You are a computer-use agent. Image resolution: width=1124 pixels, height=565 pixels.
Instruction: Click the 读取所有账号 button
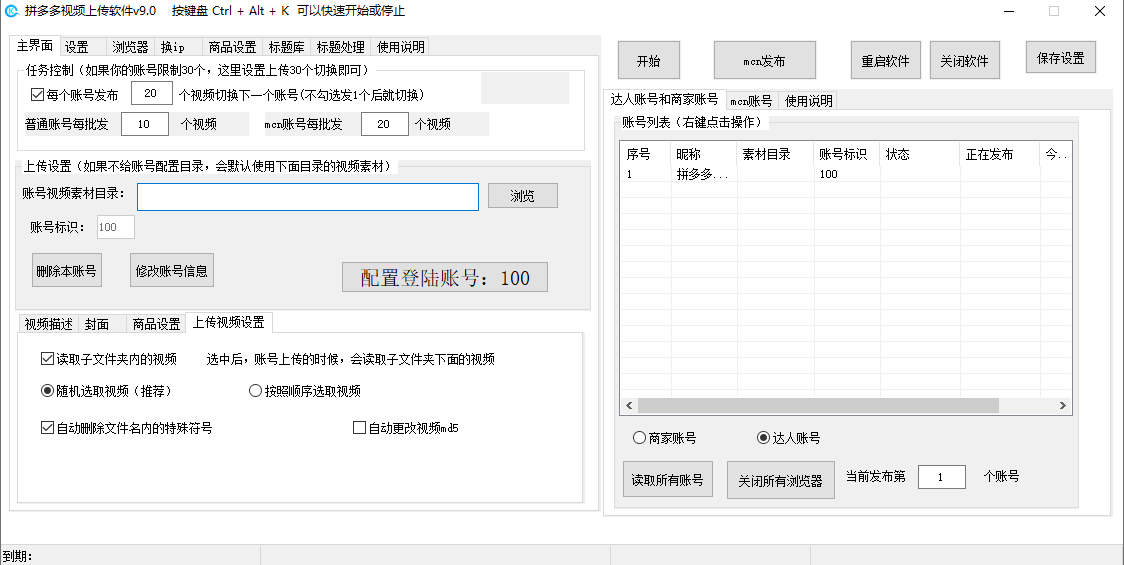[666, 480]
